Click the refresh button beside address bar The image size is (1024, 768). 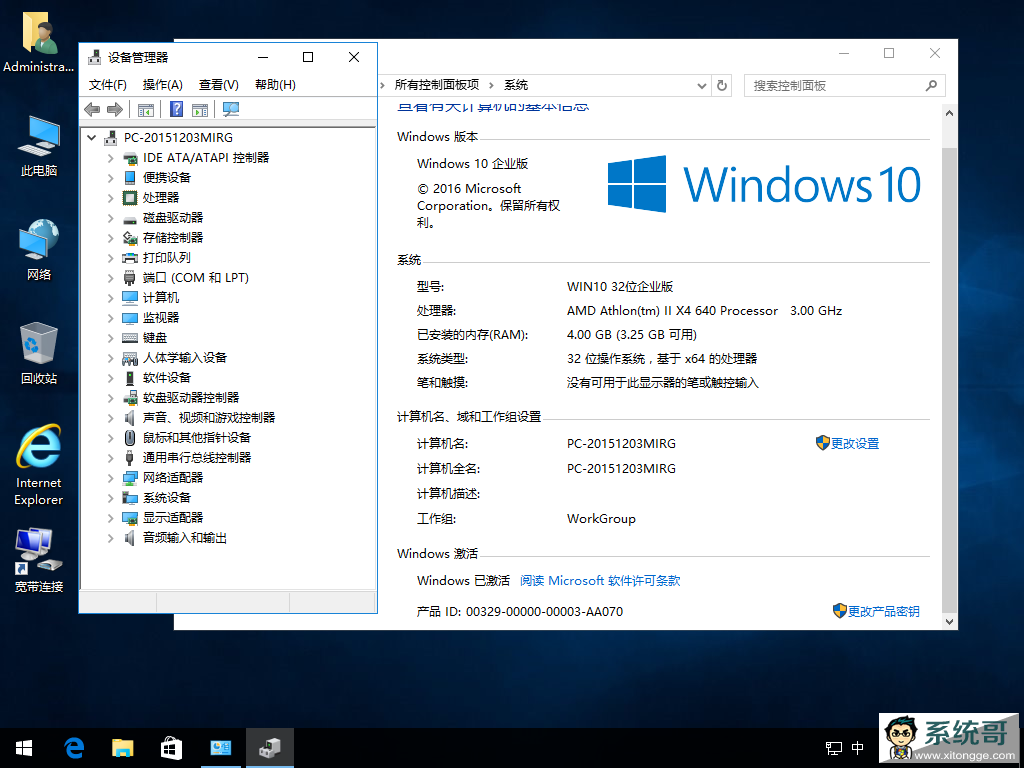tap(722, 86)
